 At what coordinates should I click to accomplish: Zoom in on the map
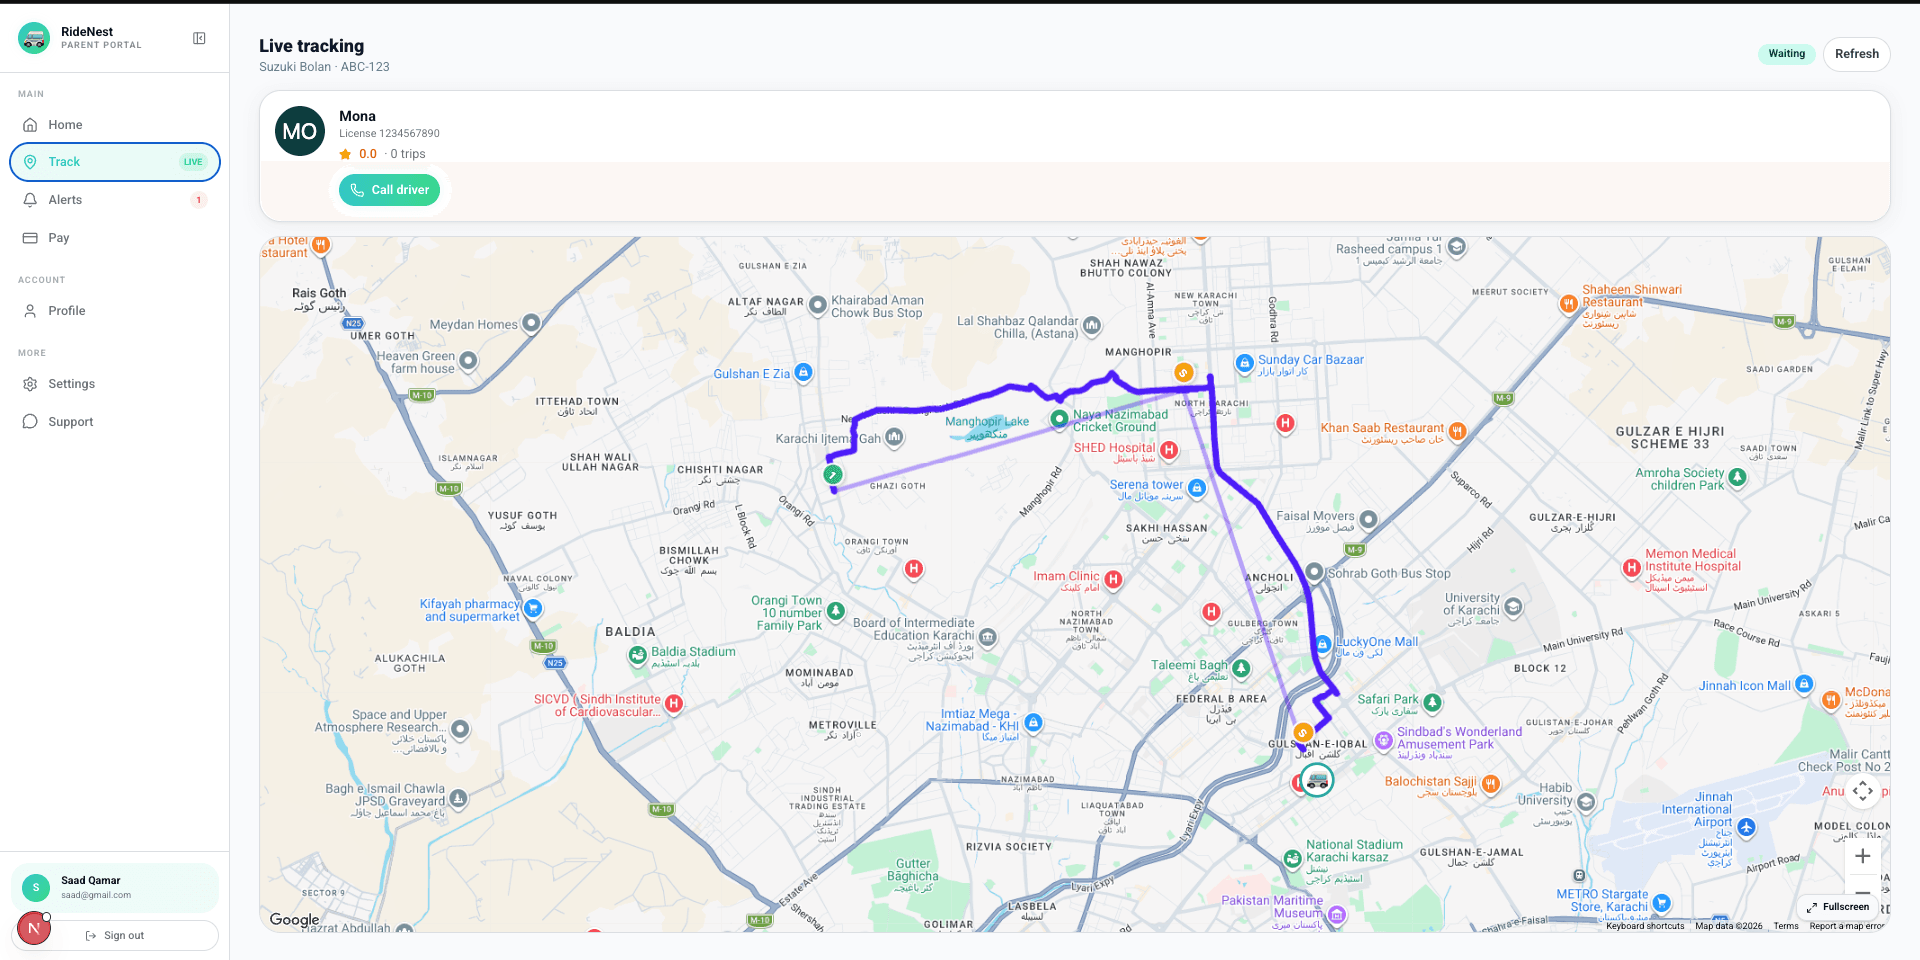point(1862,856)
